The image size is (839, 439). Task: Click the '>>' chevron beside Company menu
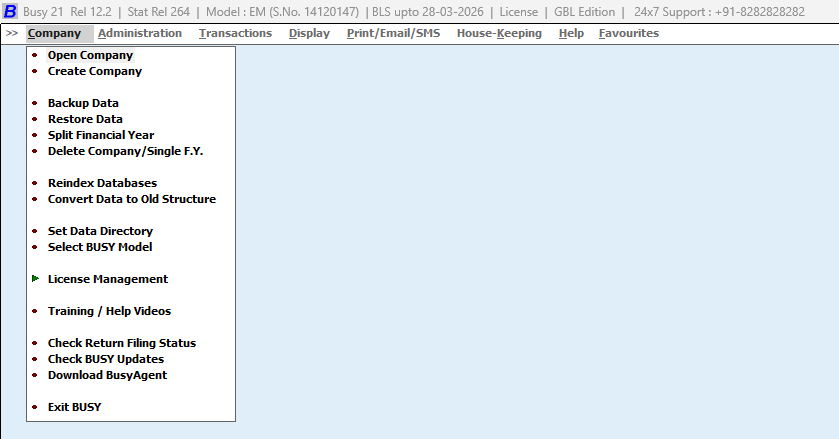point(12,33)
